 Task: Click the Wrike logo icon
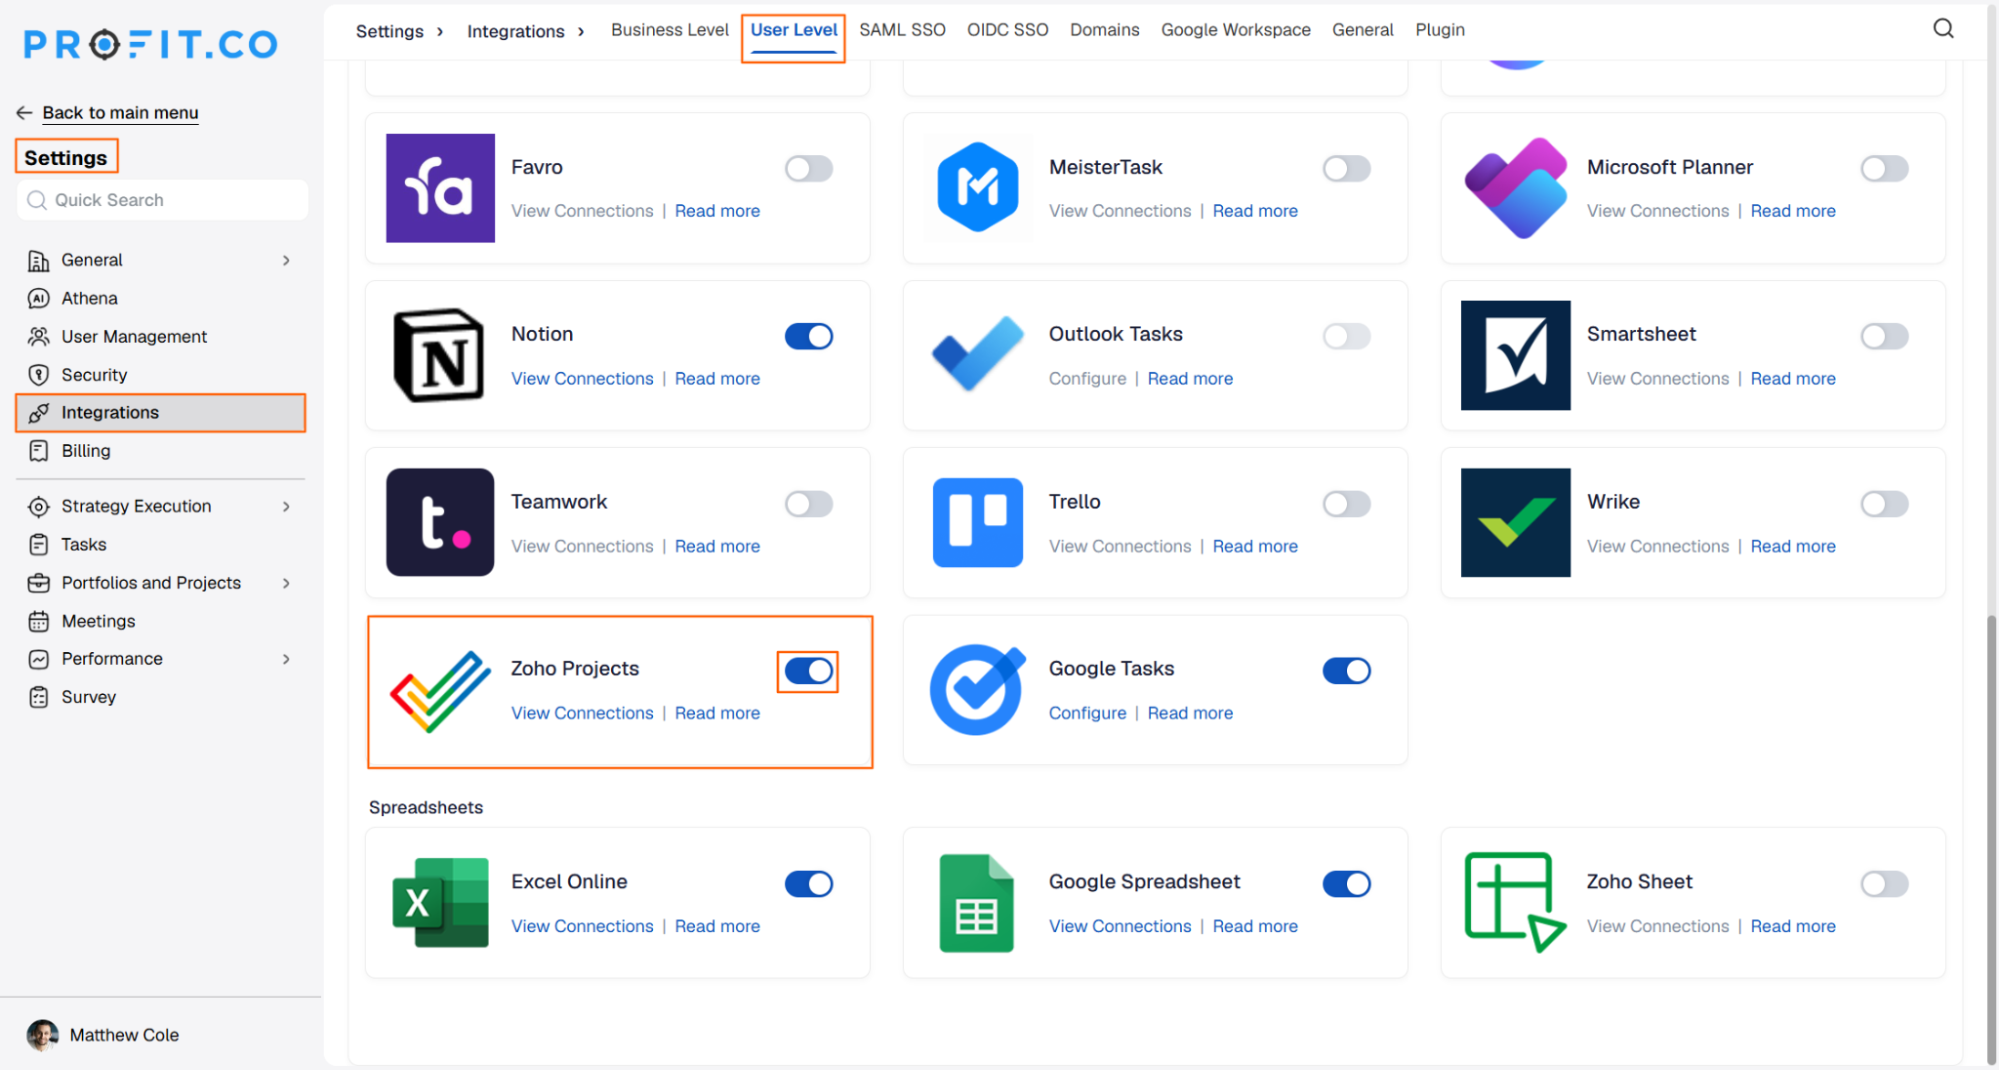pos(1515,522)
